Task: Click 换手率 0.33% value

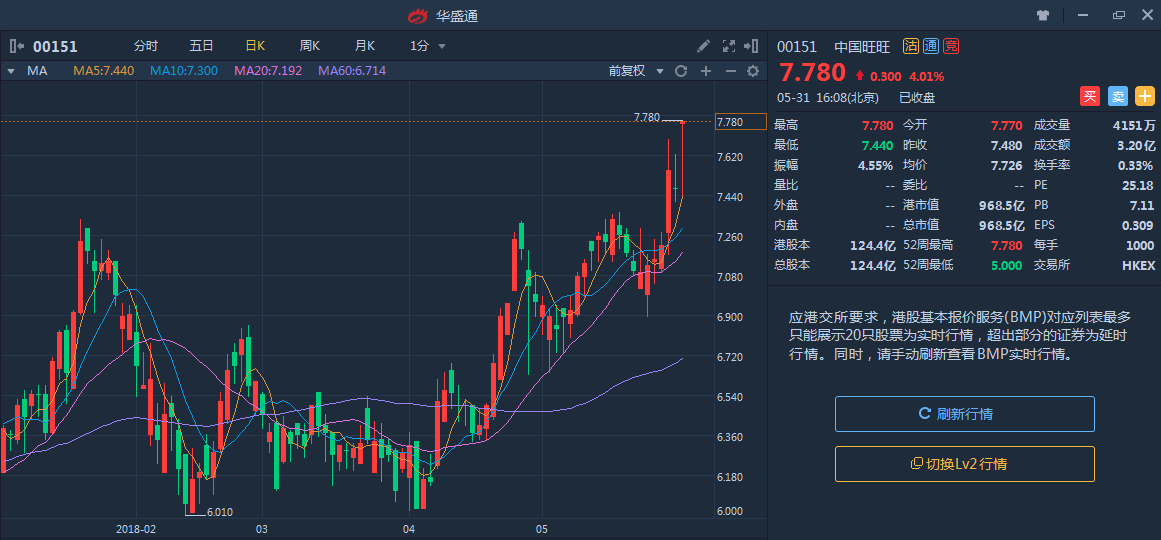Action: tap(1137, 165)
